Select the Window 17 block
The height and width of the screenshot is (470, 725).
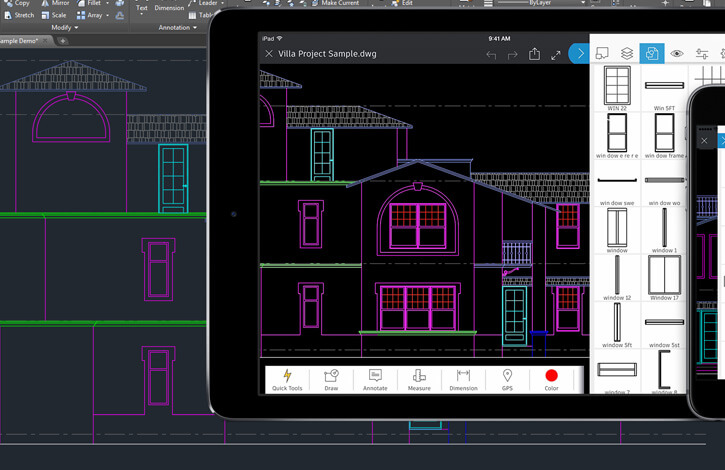(x=664, y=278)
